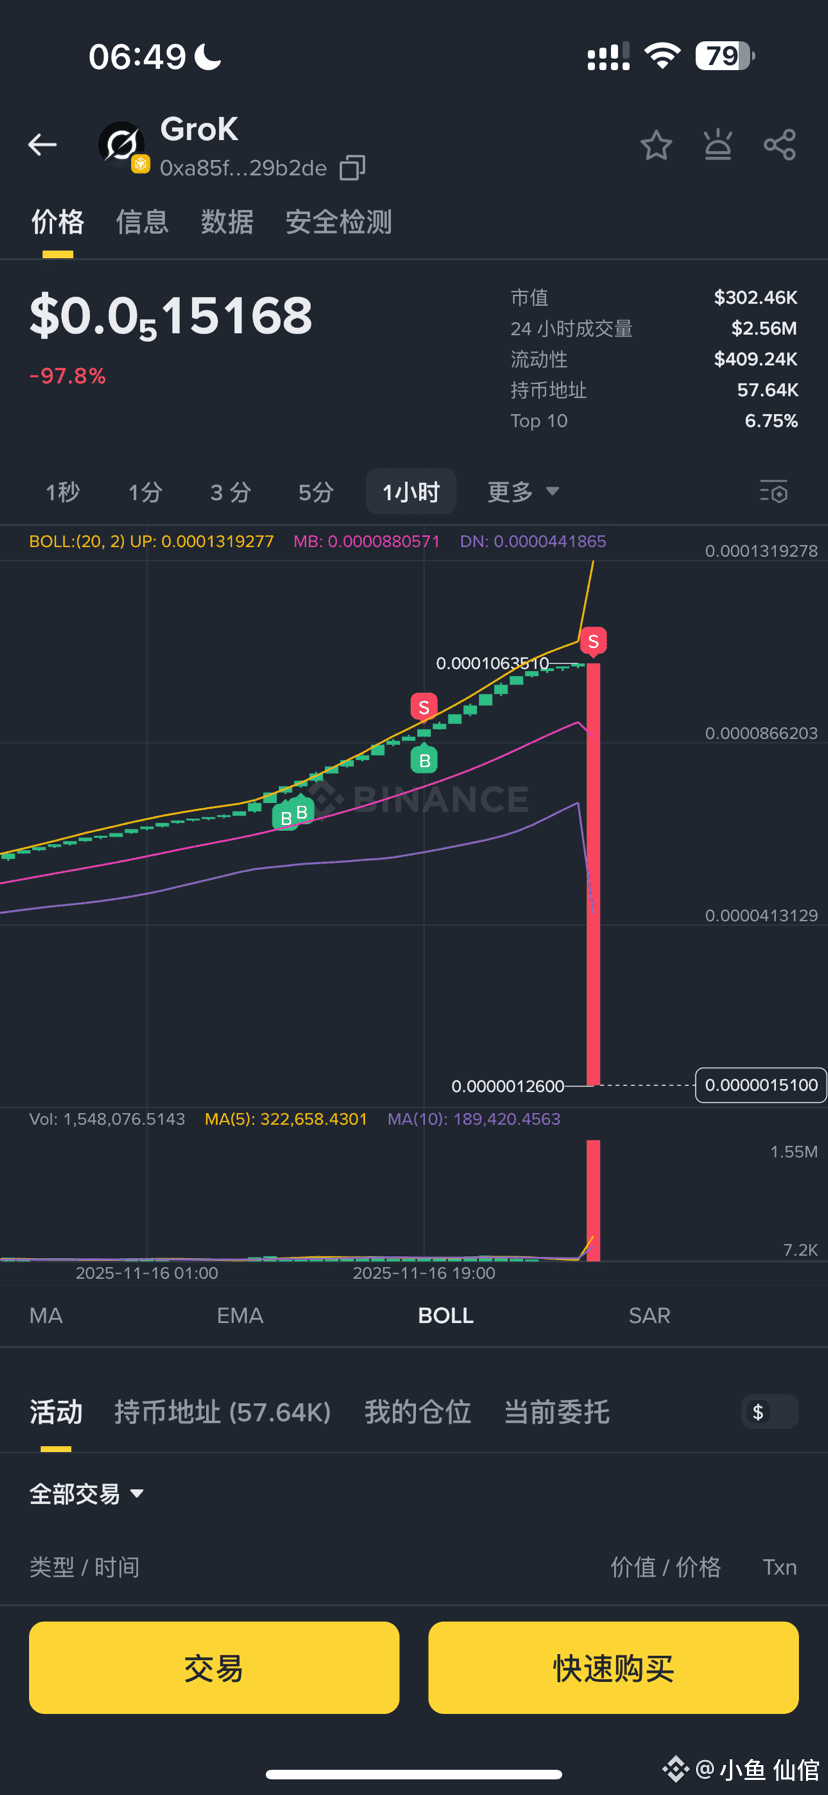Select the 5分 timeframe
Screen dimensions: 828x1795
316,492
